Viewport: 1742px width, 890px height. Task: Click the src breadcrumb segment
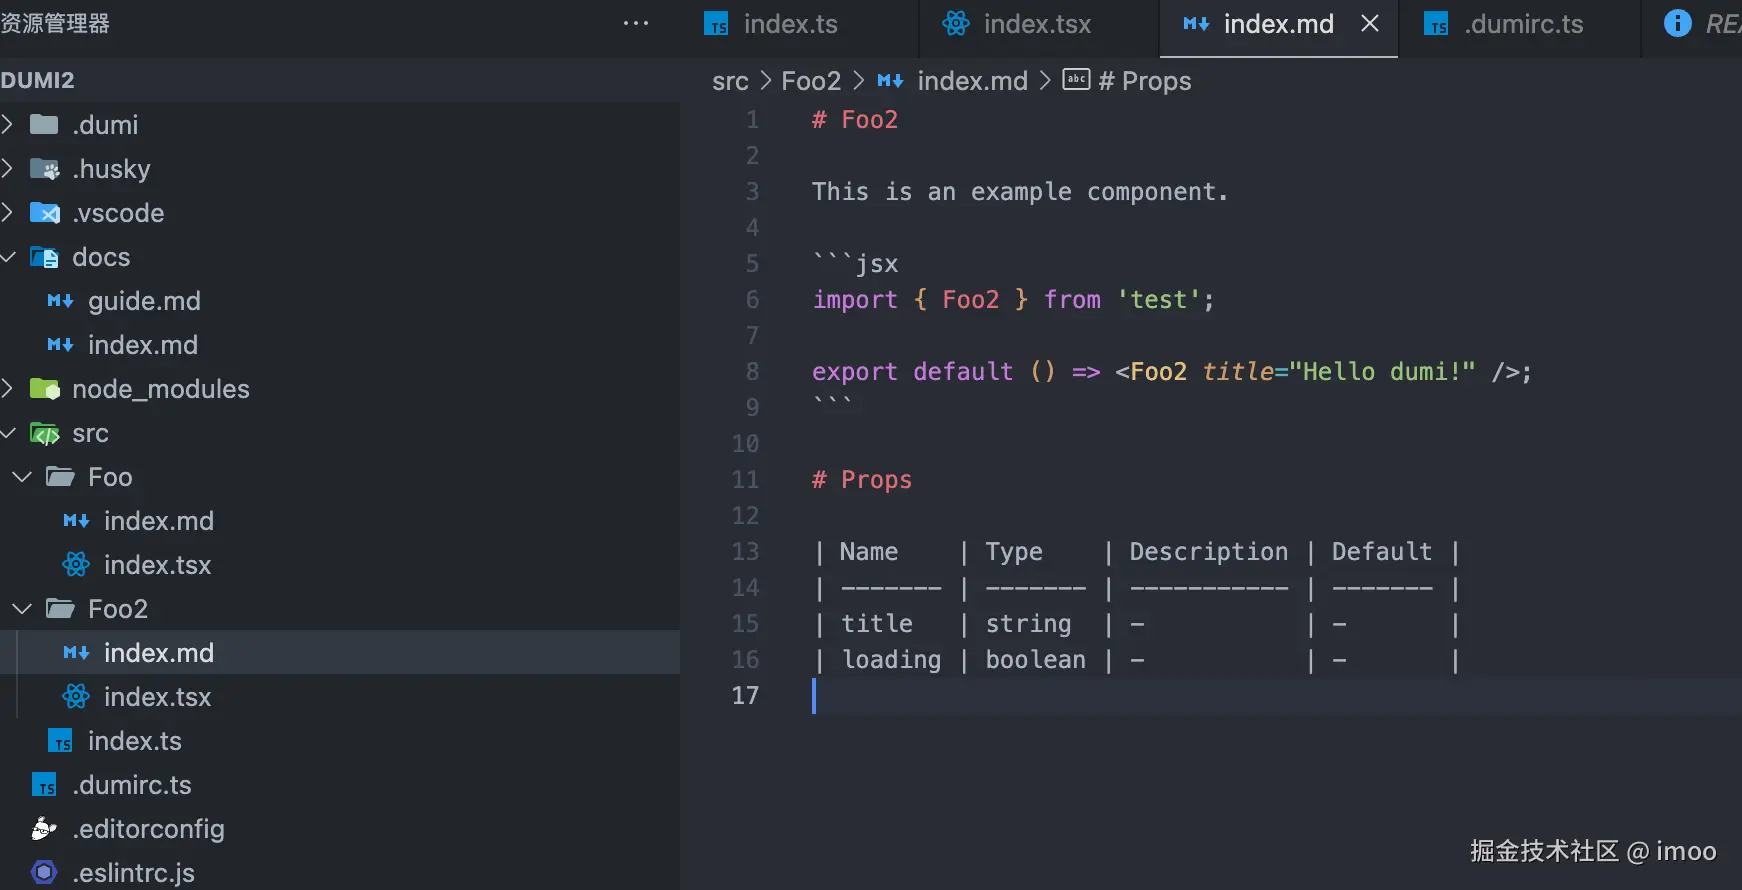(x=730, y=81)
